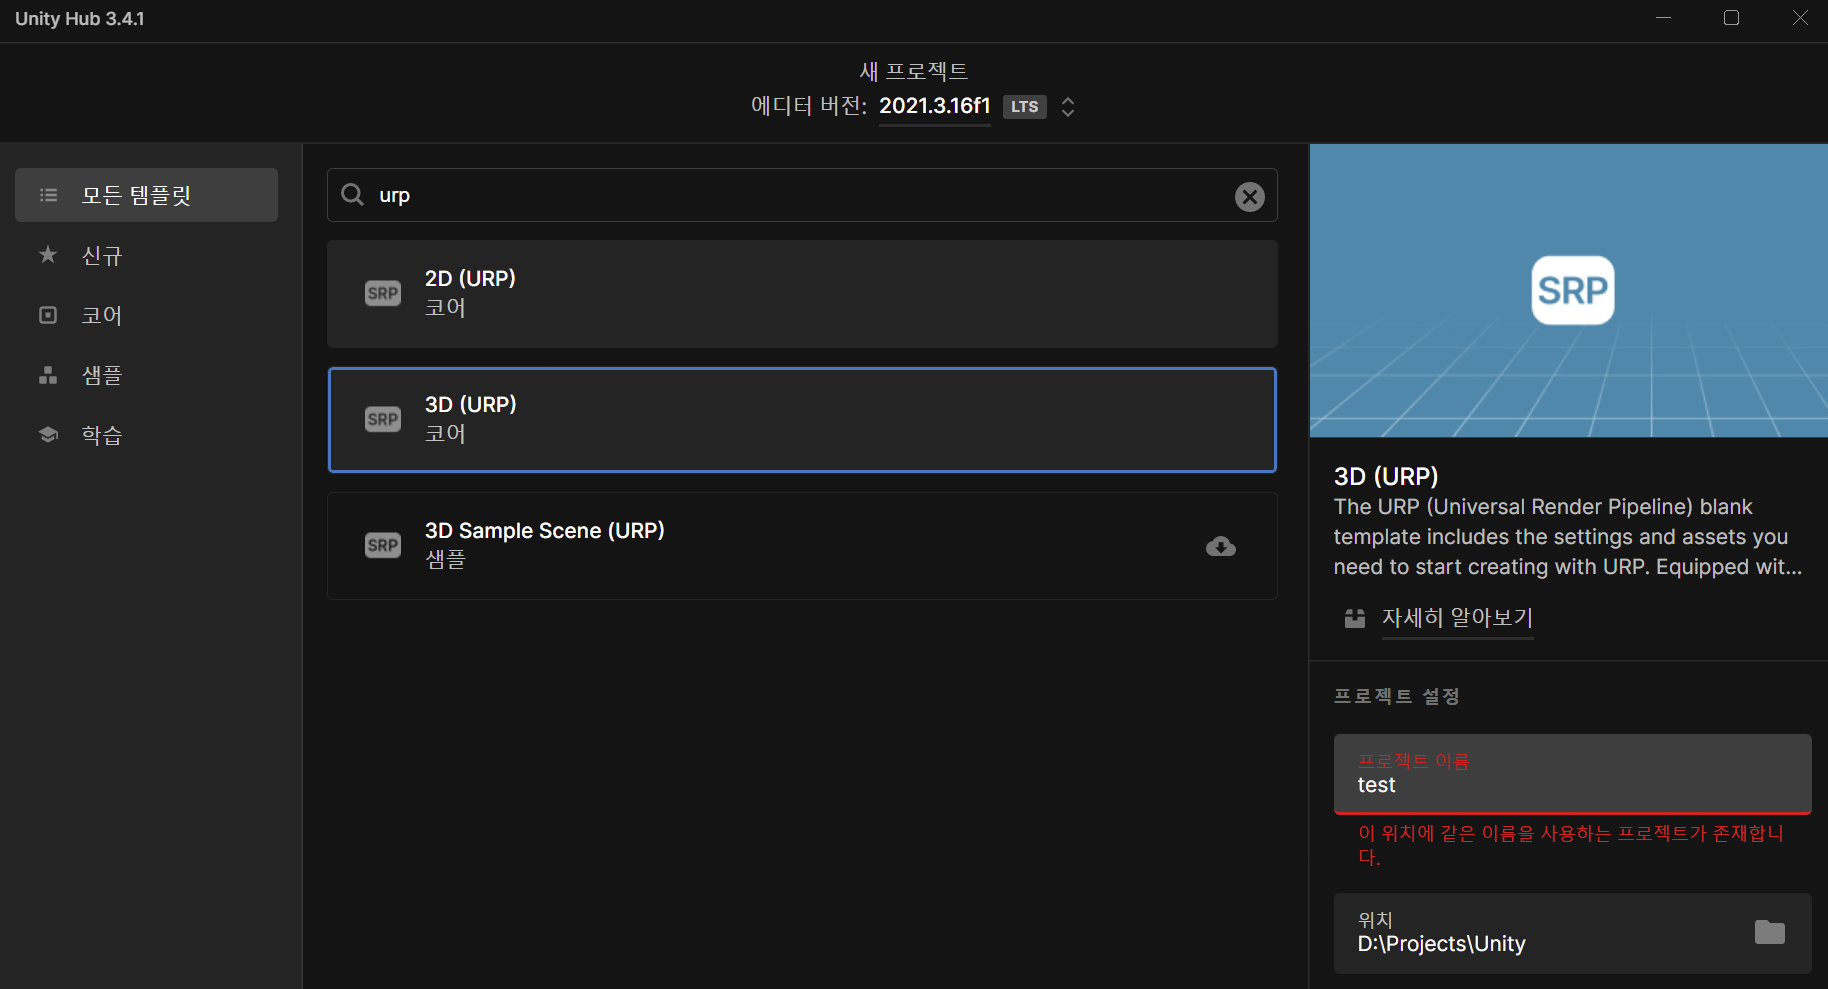The height and width of the screenshot is (989, 1828).
Task: Click the SRP preview thumbnail image
Action: (1569, 291)
